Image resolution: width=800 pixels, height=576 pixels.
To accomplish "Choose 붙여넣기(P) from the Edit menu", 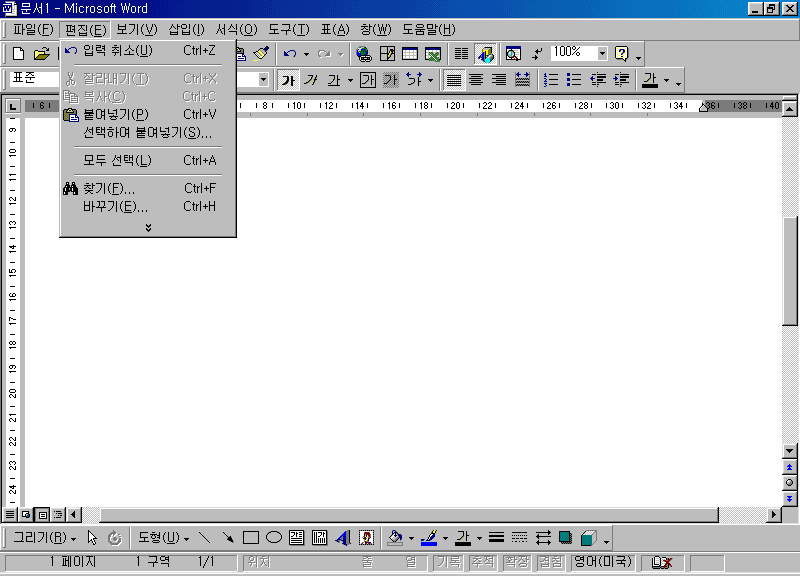I will point(148,114).
